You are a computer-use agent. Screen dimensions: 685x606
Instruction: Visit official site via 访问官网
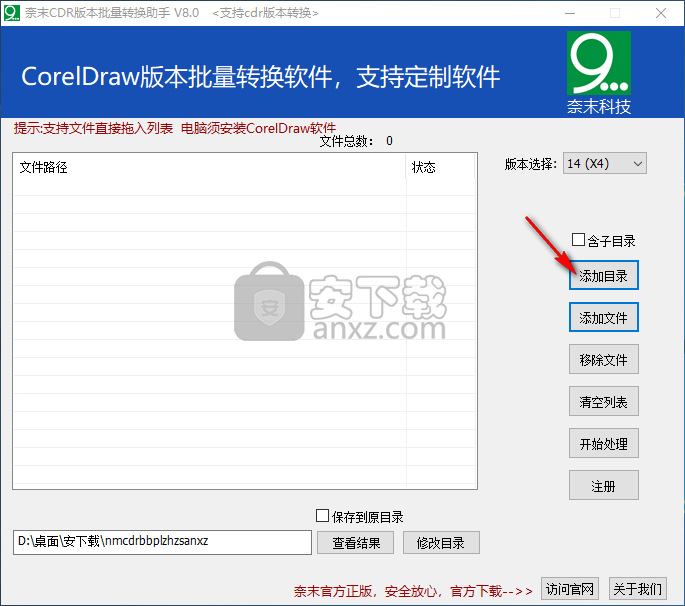[x=570, y=589]
